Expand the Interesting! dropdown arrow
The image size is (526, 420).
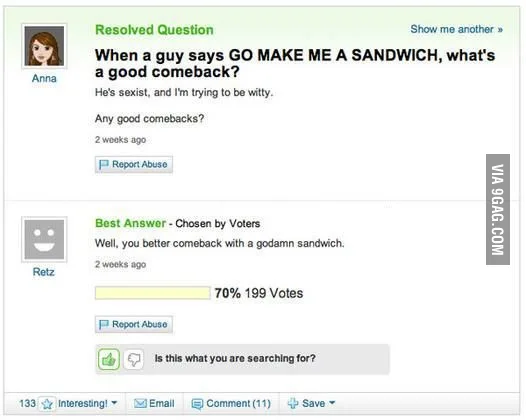(114, 403)
